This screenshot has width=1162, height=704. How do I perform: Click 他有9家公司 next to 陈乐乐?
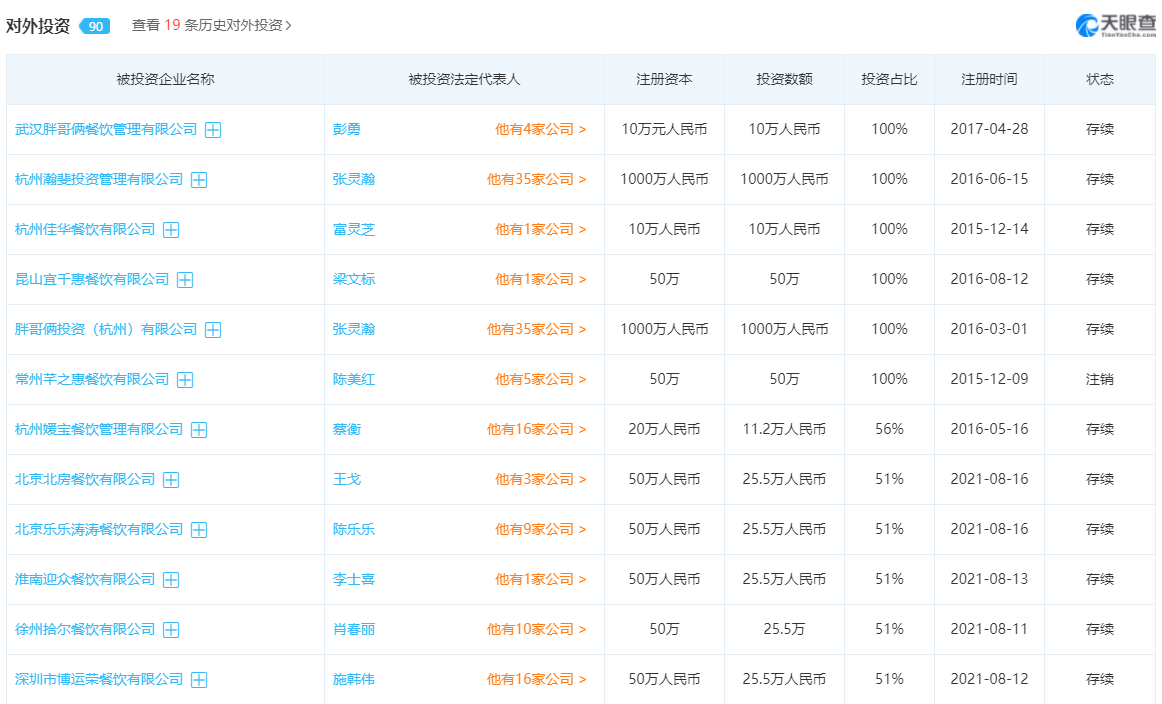click(541, 529)
